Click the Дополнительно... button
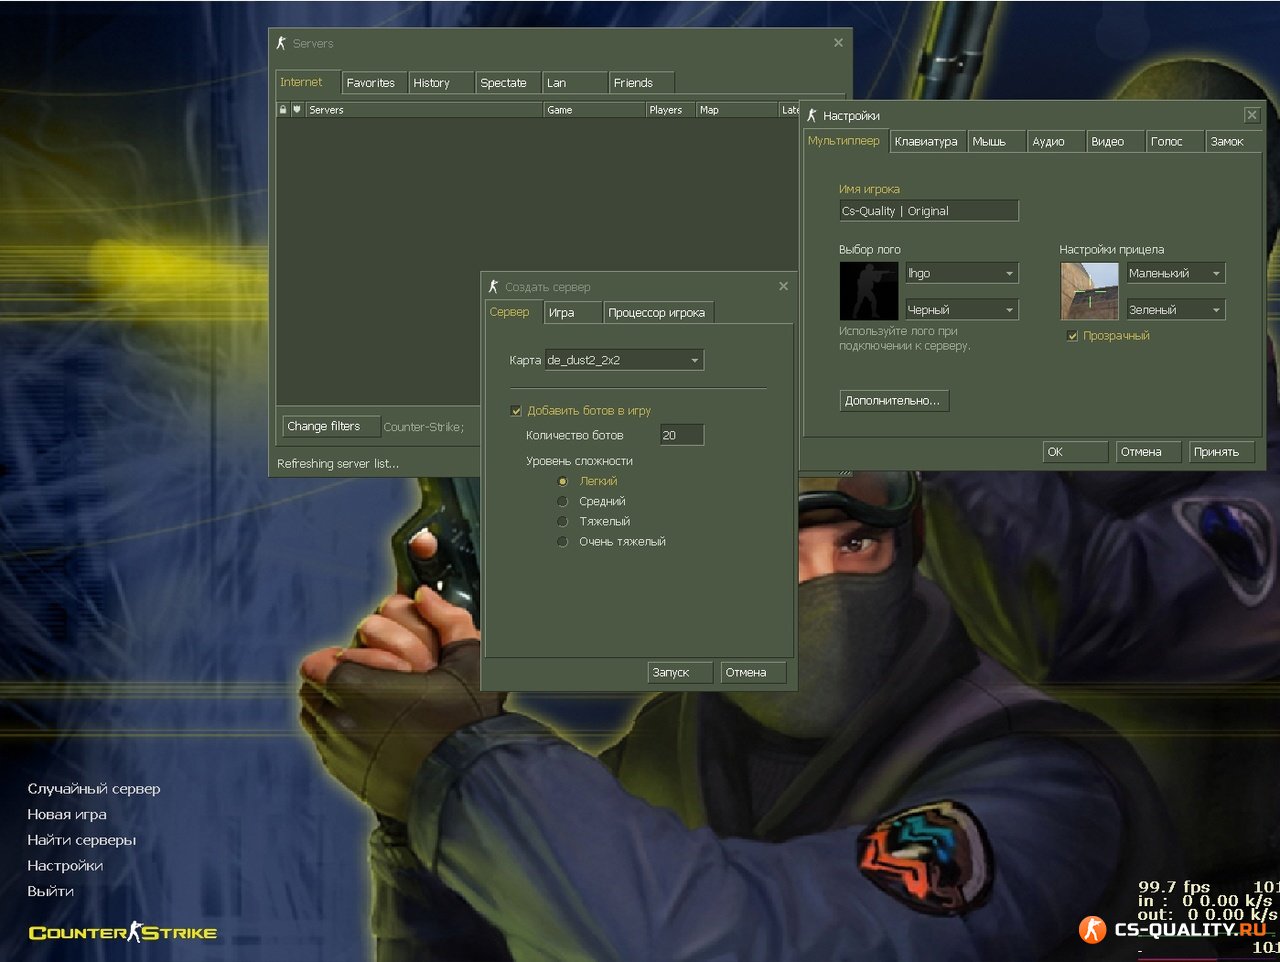Image resolution: width=1280 pixels, height=962 pixels. [x=894, y=400]
